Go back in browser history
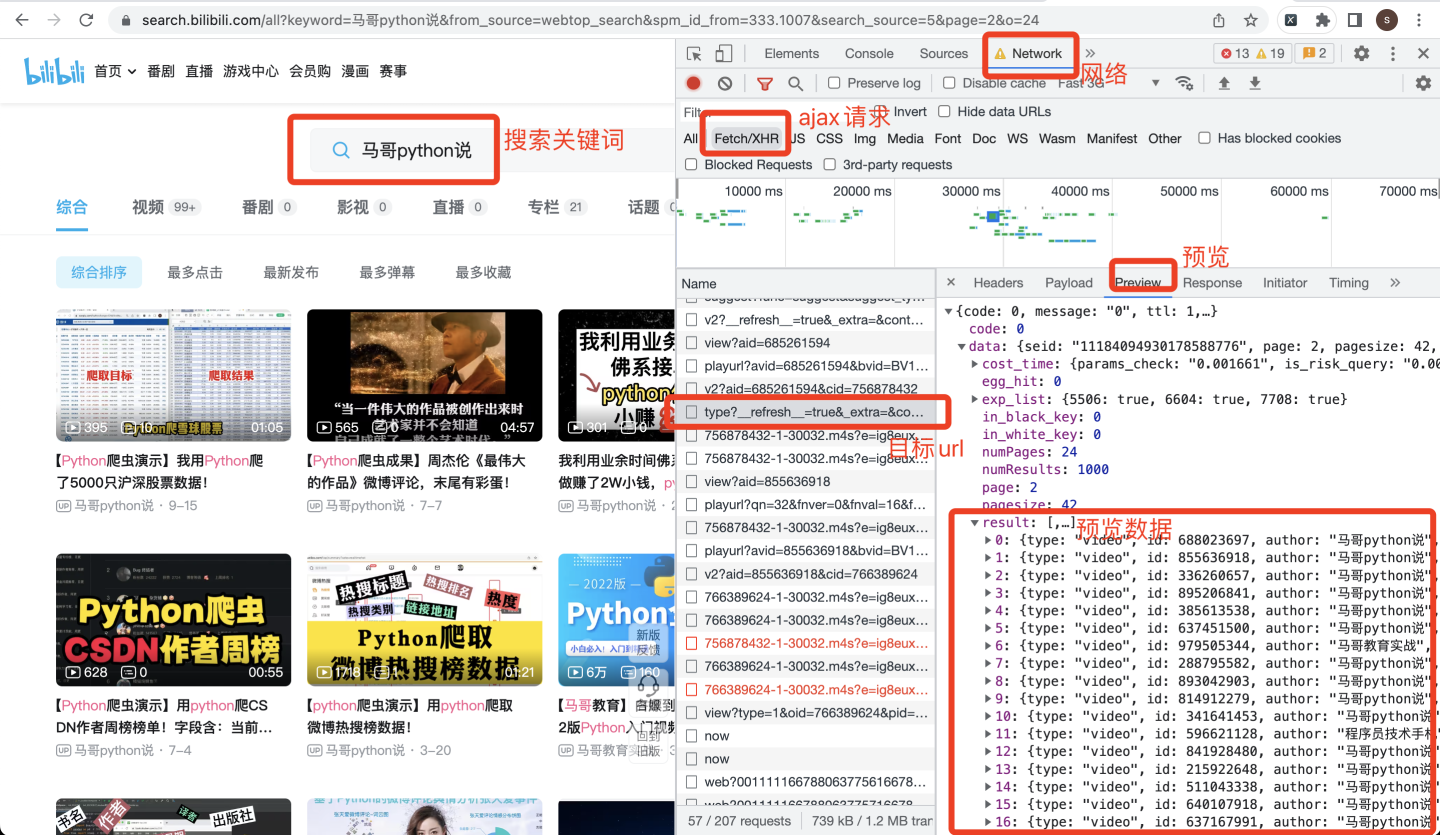1440x835 pixels. [x=23, y=20]
